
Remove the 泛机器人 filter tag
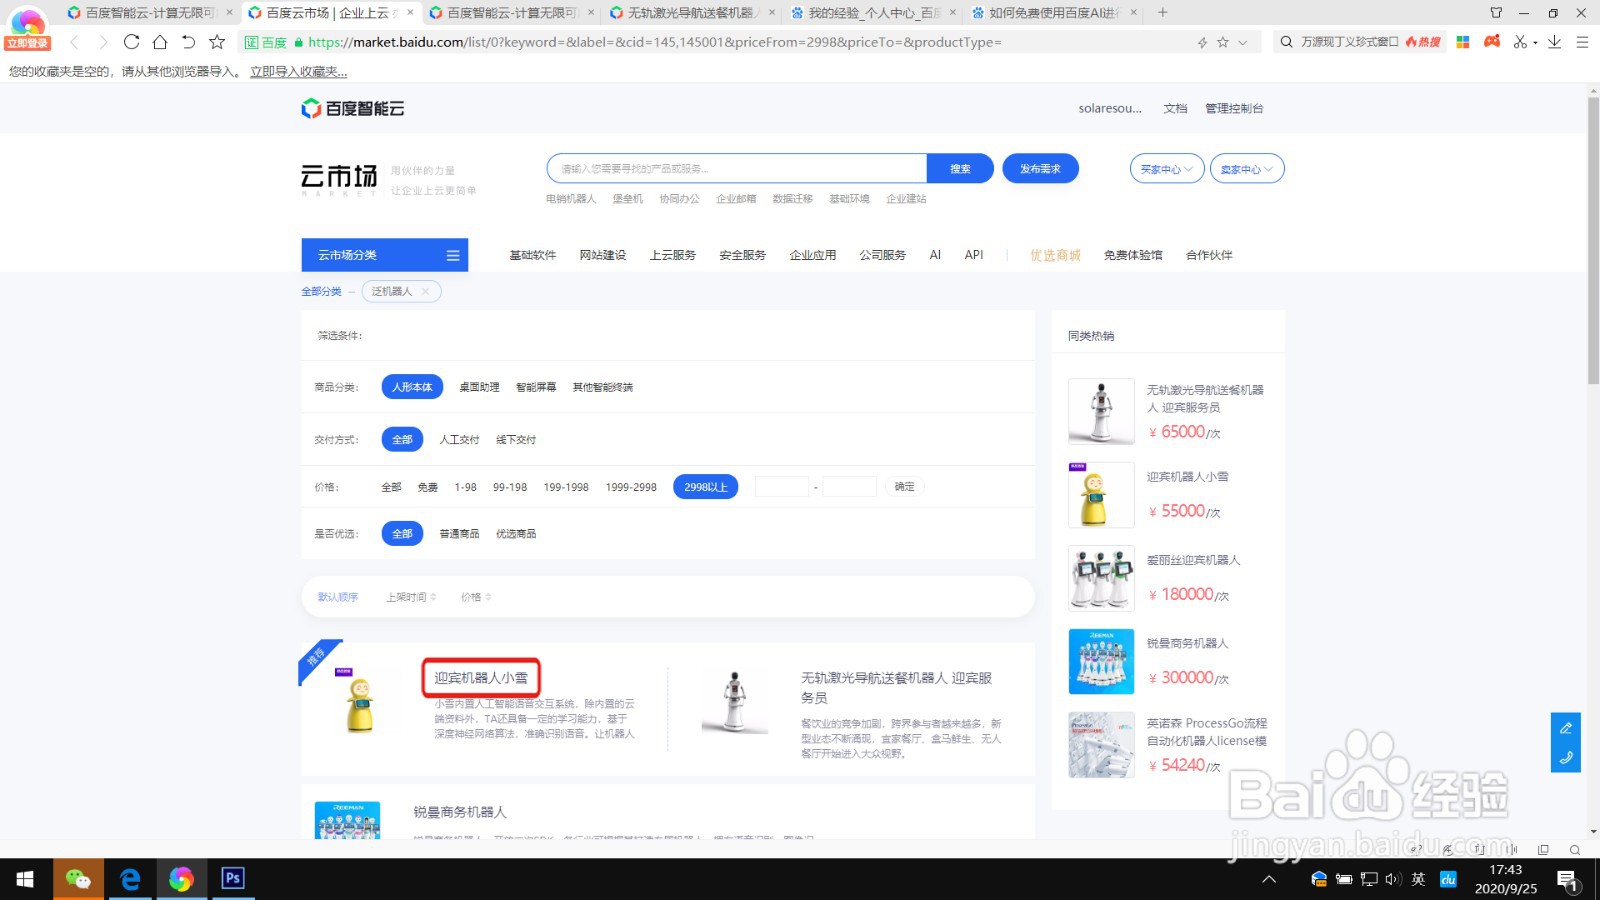point(425,291)
